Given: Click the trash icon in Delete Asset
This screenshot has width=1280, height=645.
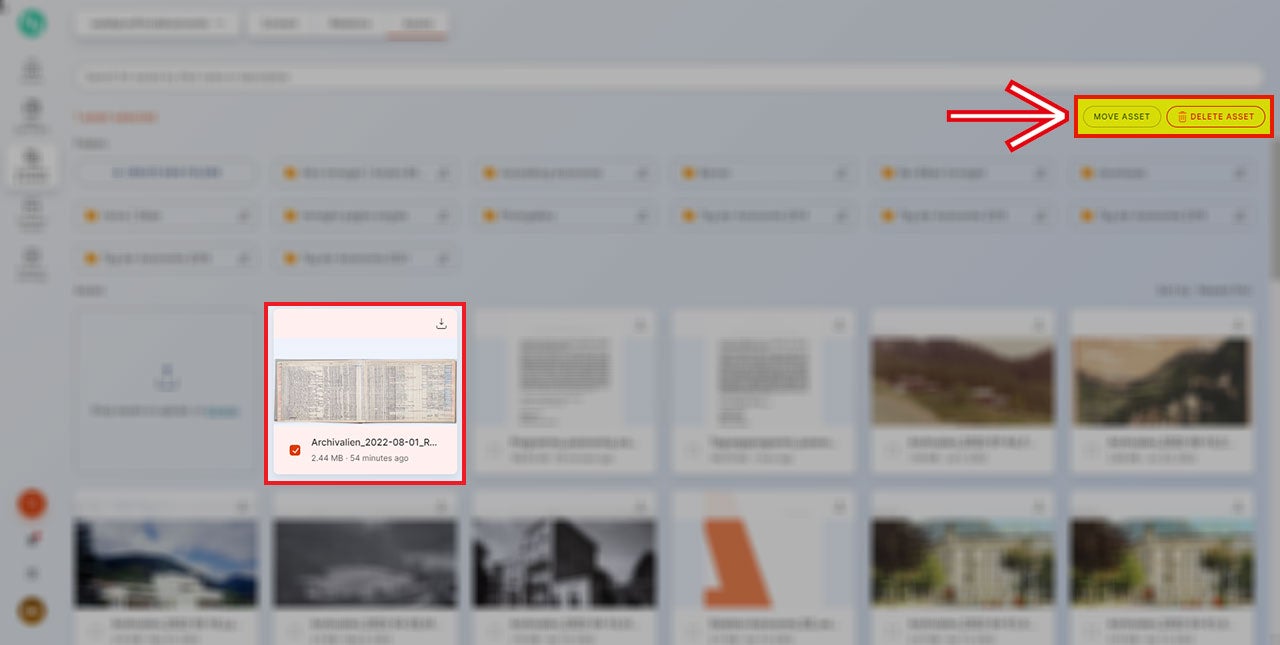Looking at the screenshot, I should (1182, 117).
